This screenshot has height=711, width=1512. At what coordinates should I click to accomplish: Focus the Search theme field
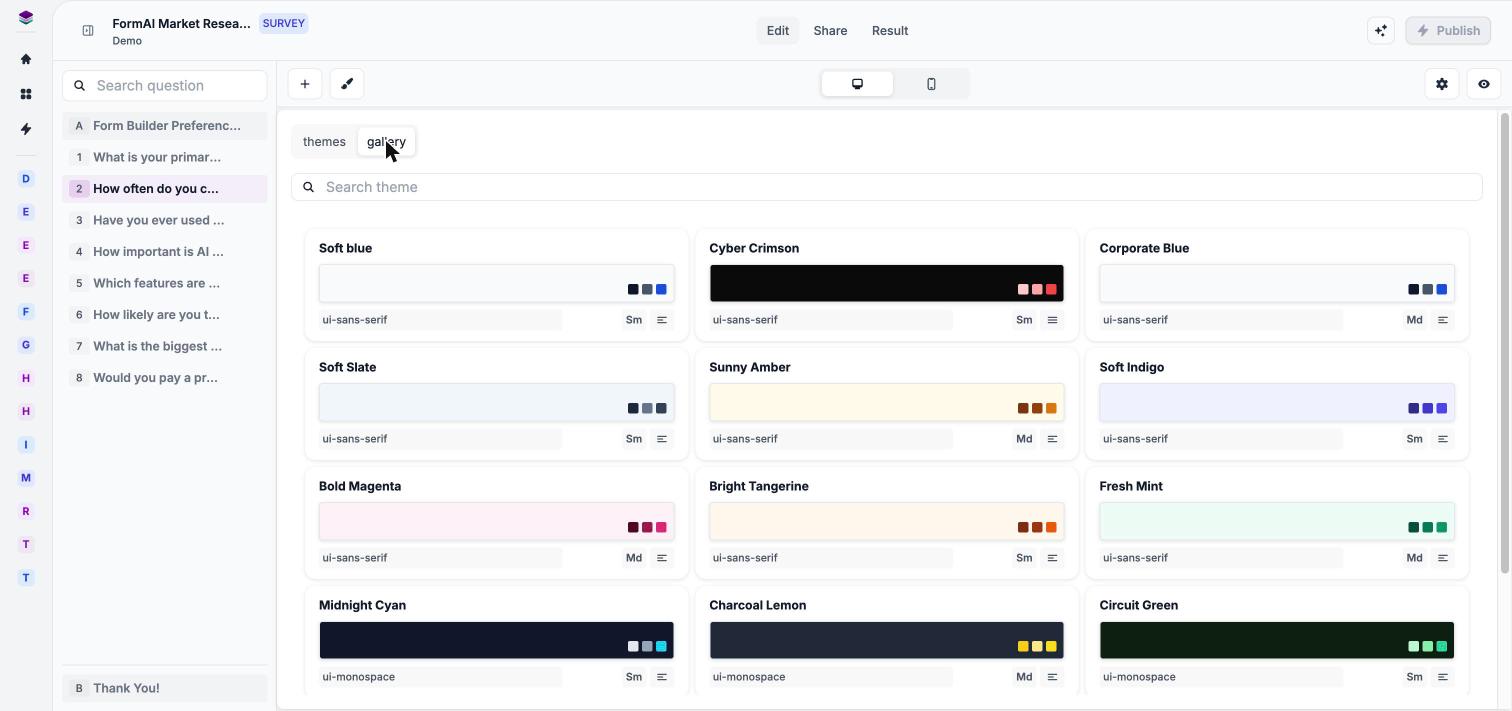coord(887,187)
